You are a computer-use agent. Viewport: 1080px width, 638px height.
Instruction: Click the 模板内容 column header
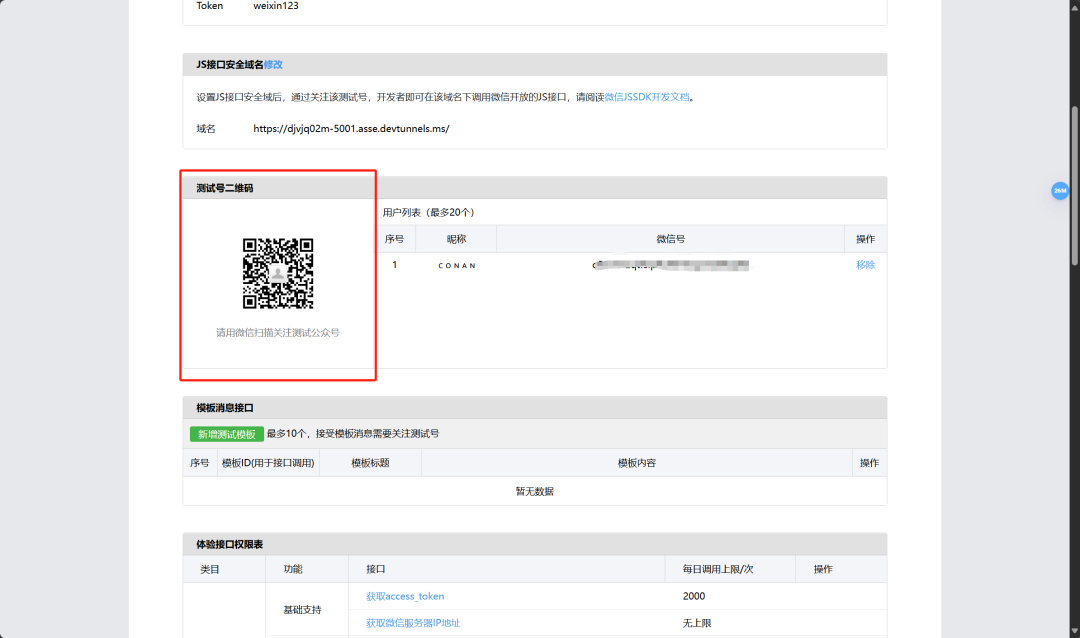tap(636, 463)
